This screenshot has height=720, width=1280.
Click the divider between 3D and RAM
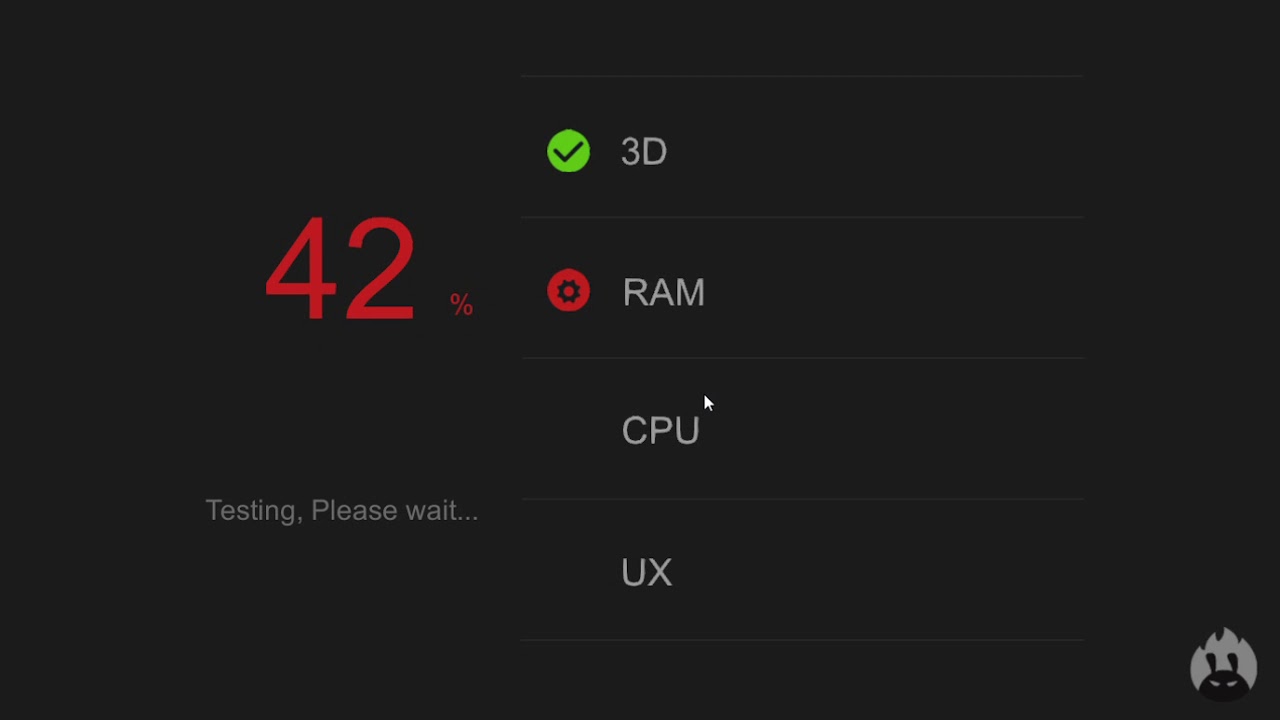[x=802, y=217]
